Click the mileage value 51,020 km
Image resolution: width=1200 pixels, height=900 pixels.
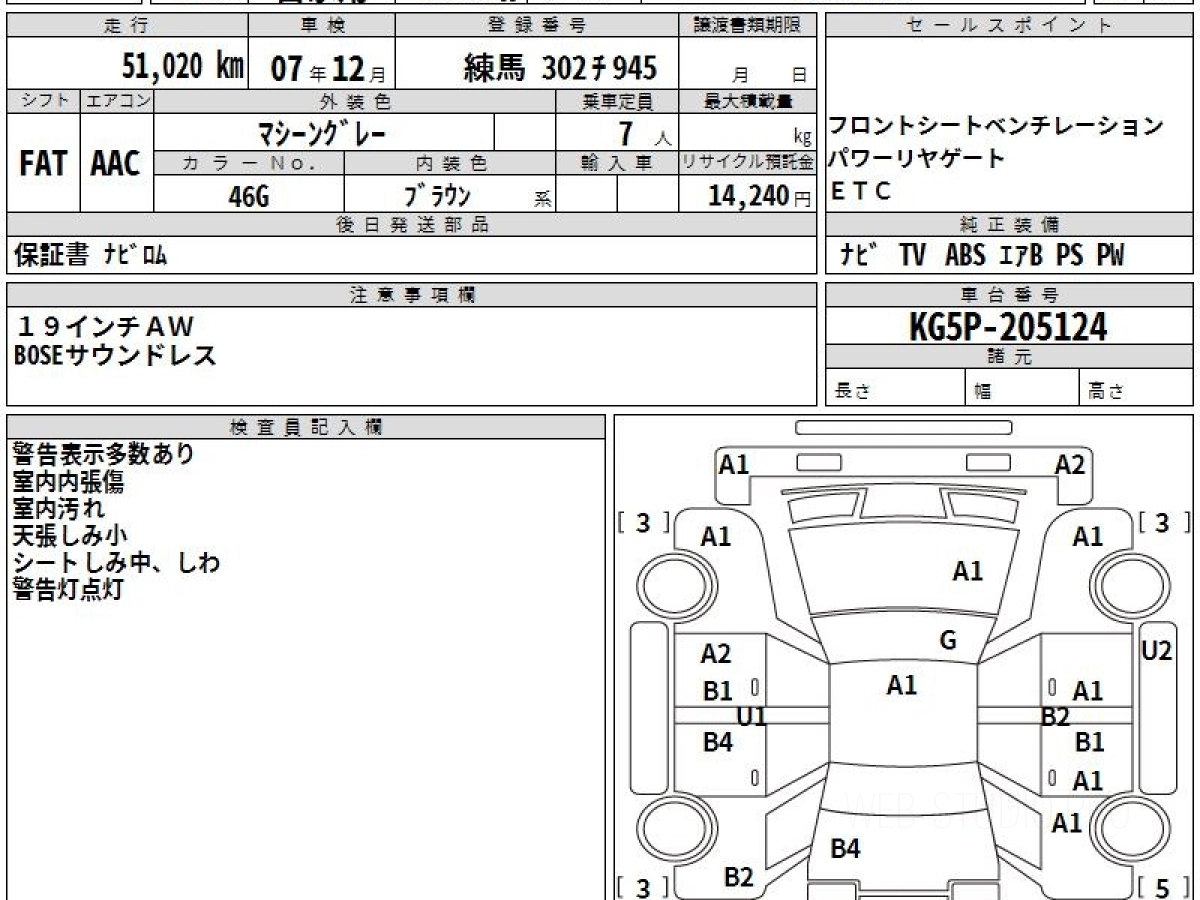pyautogui.click(x=183, y=67)
